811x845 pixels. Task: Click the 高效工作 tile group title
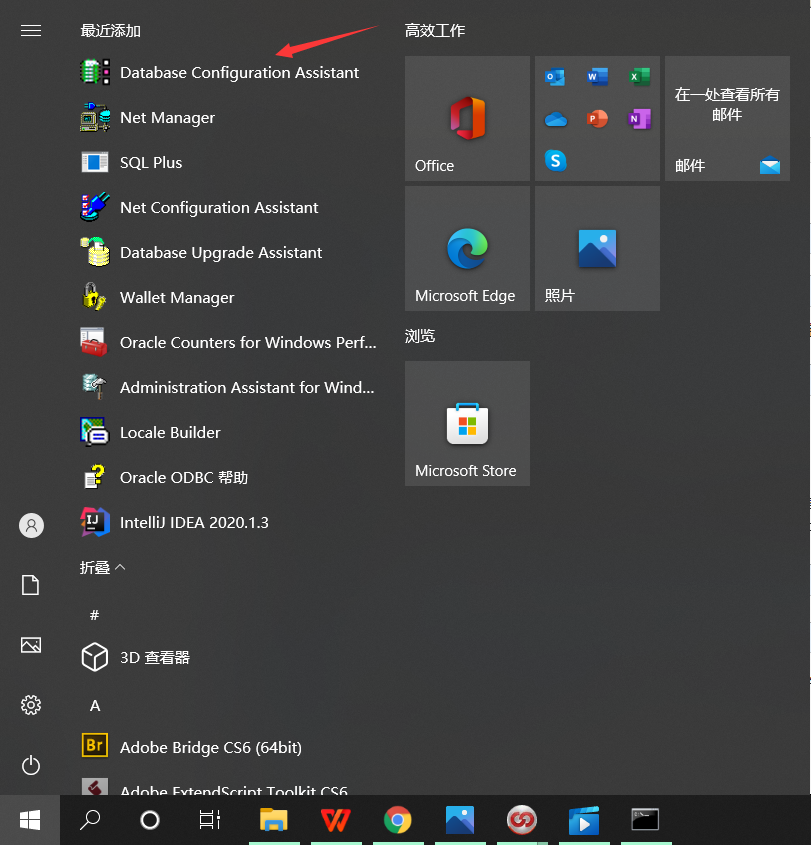point(435,31)
